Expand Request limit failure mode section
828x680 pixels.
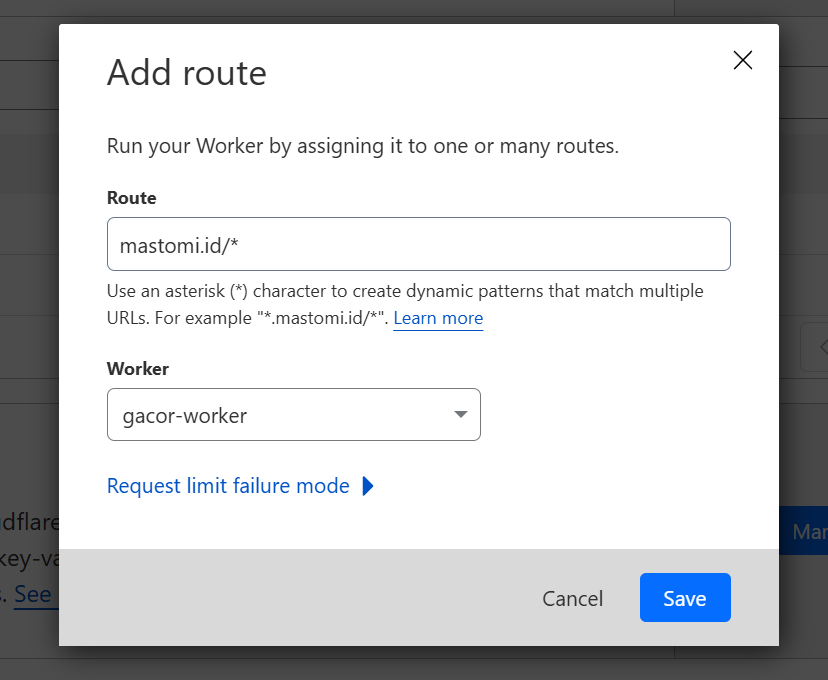point(228,486)
